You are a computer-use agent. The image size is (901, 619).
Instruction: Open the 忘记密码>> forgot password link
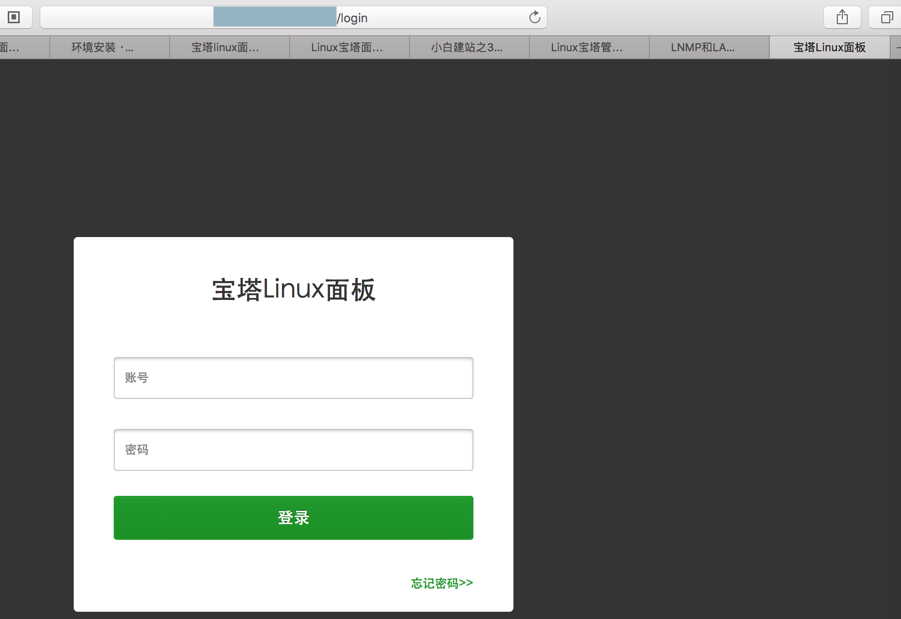click(442, 583)
